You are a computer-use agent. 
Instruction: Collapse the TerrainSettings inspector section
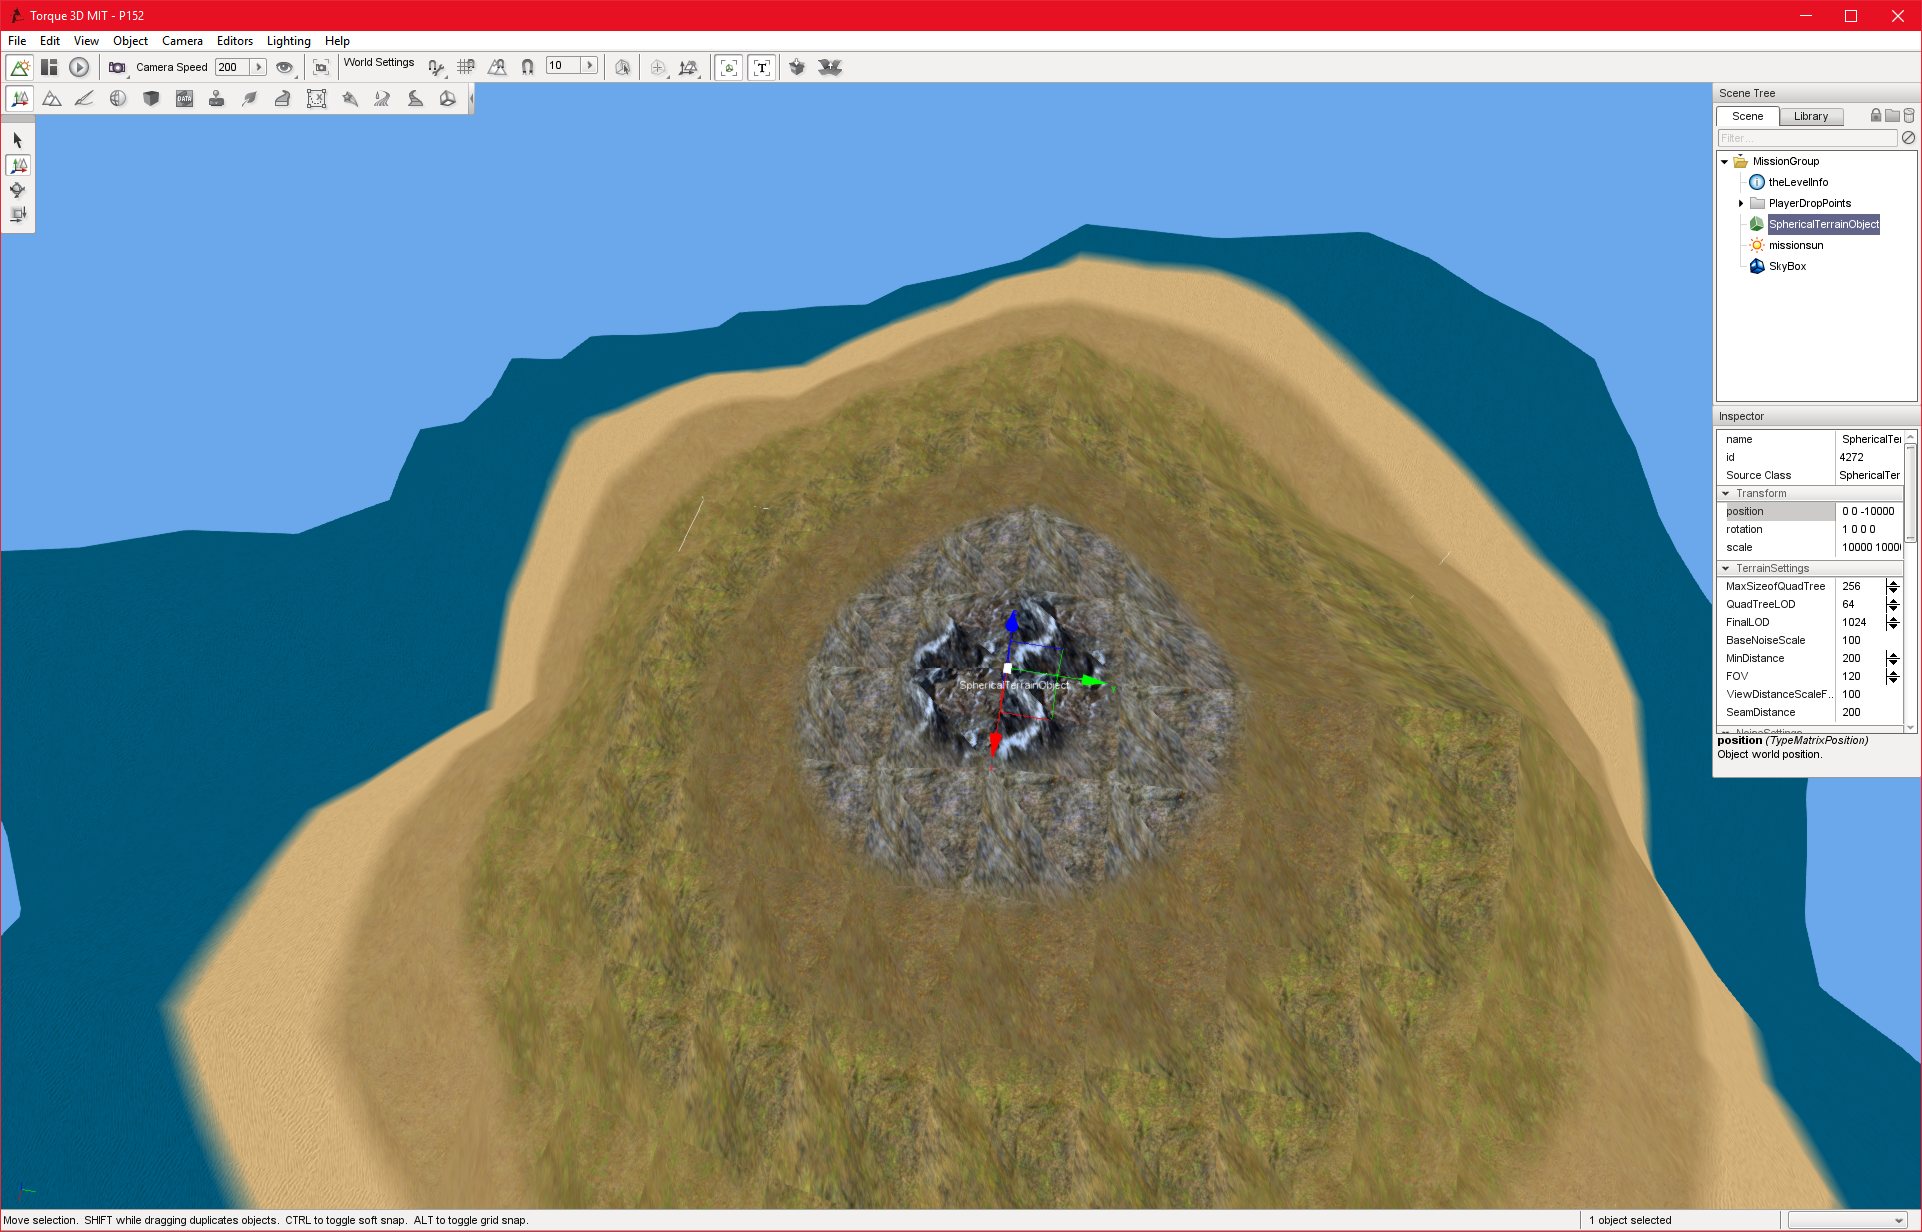tap(1726, 568)
